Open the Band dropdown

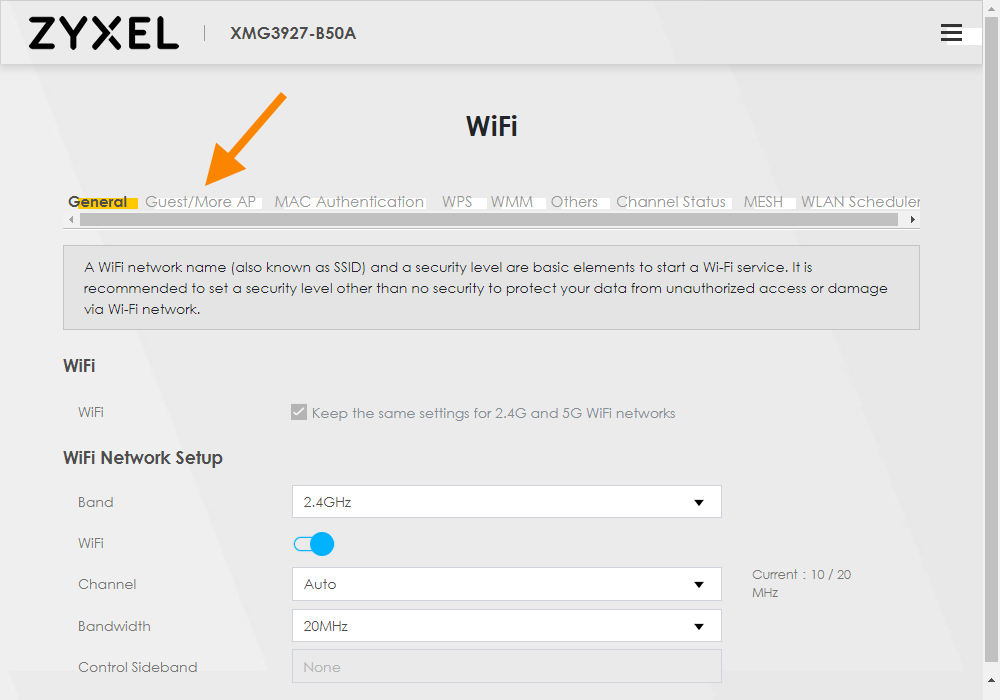tap(506, 502)
